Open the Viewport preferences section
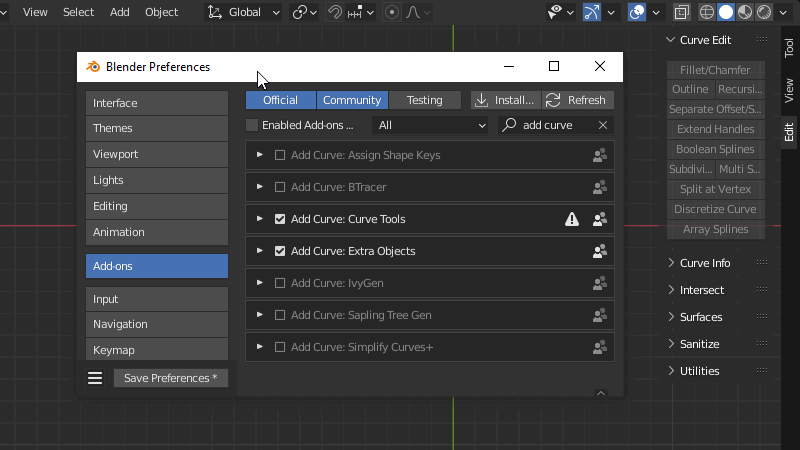Screen dimensions: 800x450 [157, 154]
